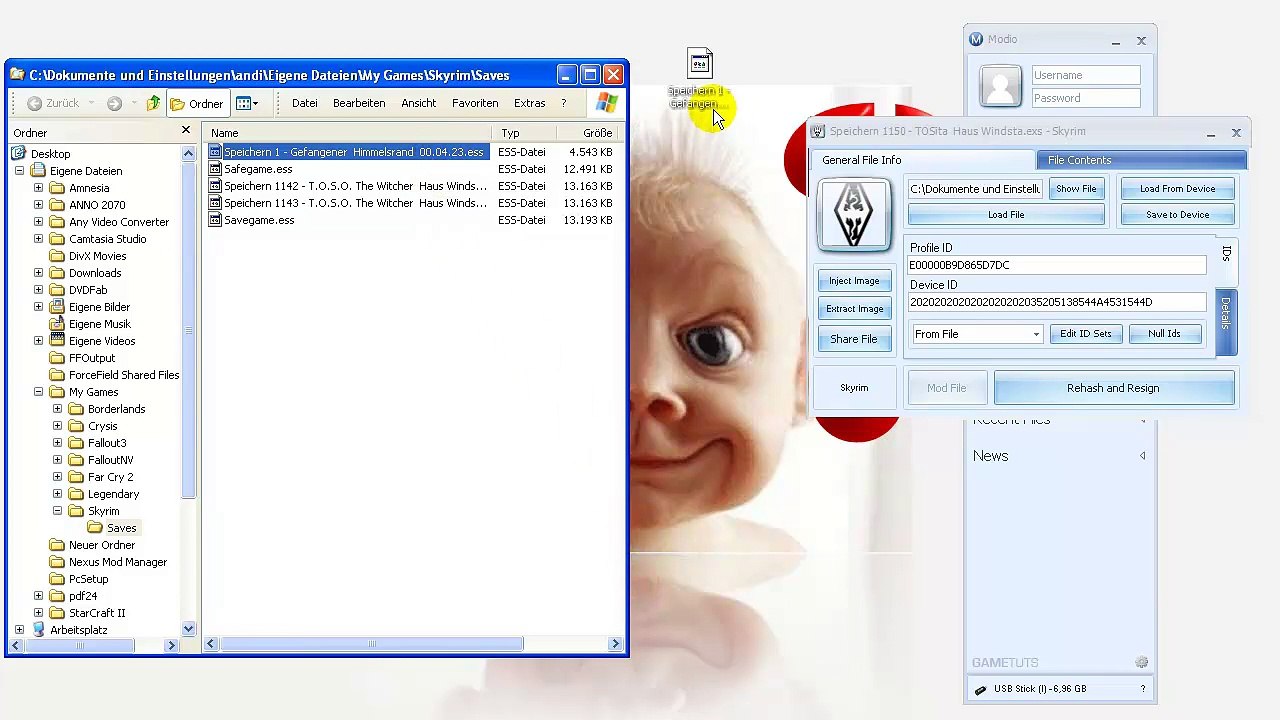Go back with the Zurück button
The width and height of the screenshot is (1280, 720).
[x=54, y=103]
